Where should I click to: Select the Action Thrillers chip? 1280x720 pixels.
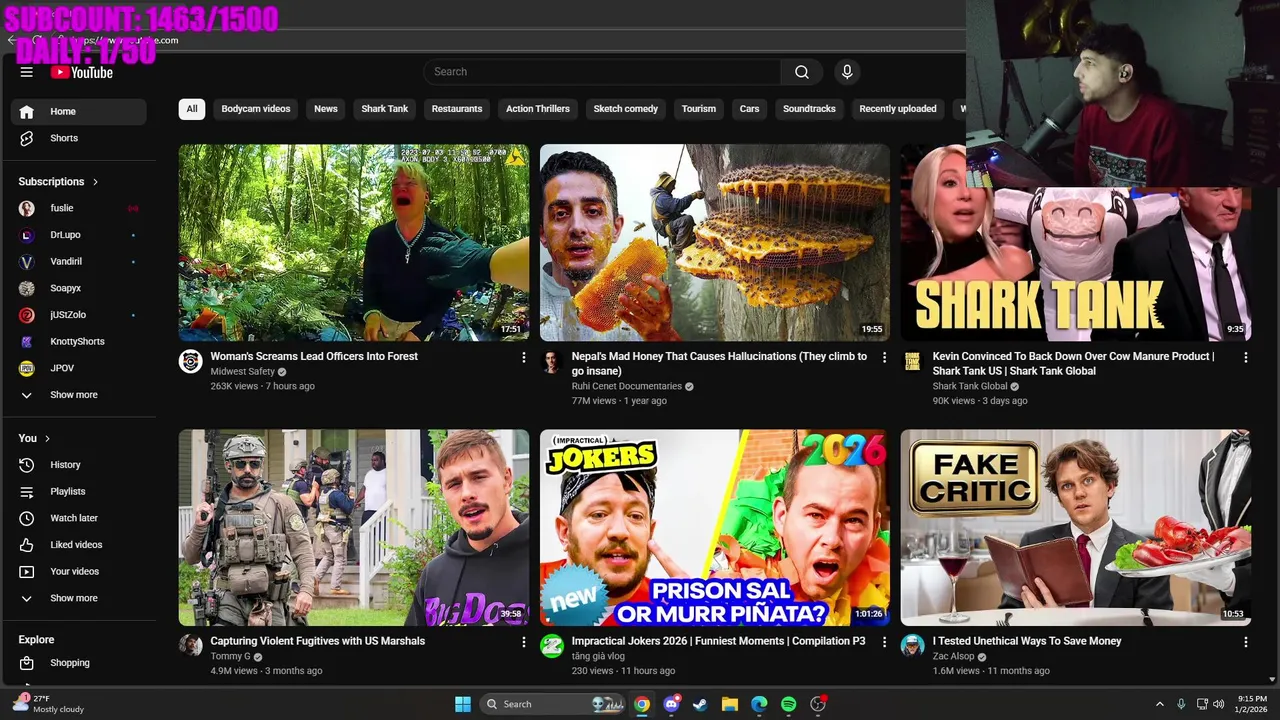click(538, 109)
